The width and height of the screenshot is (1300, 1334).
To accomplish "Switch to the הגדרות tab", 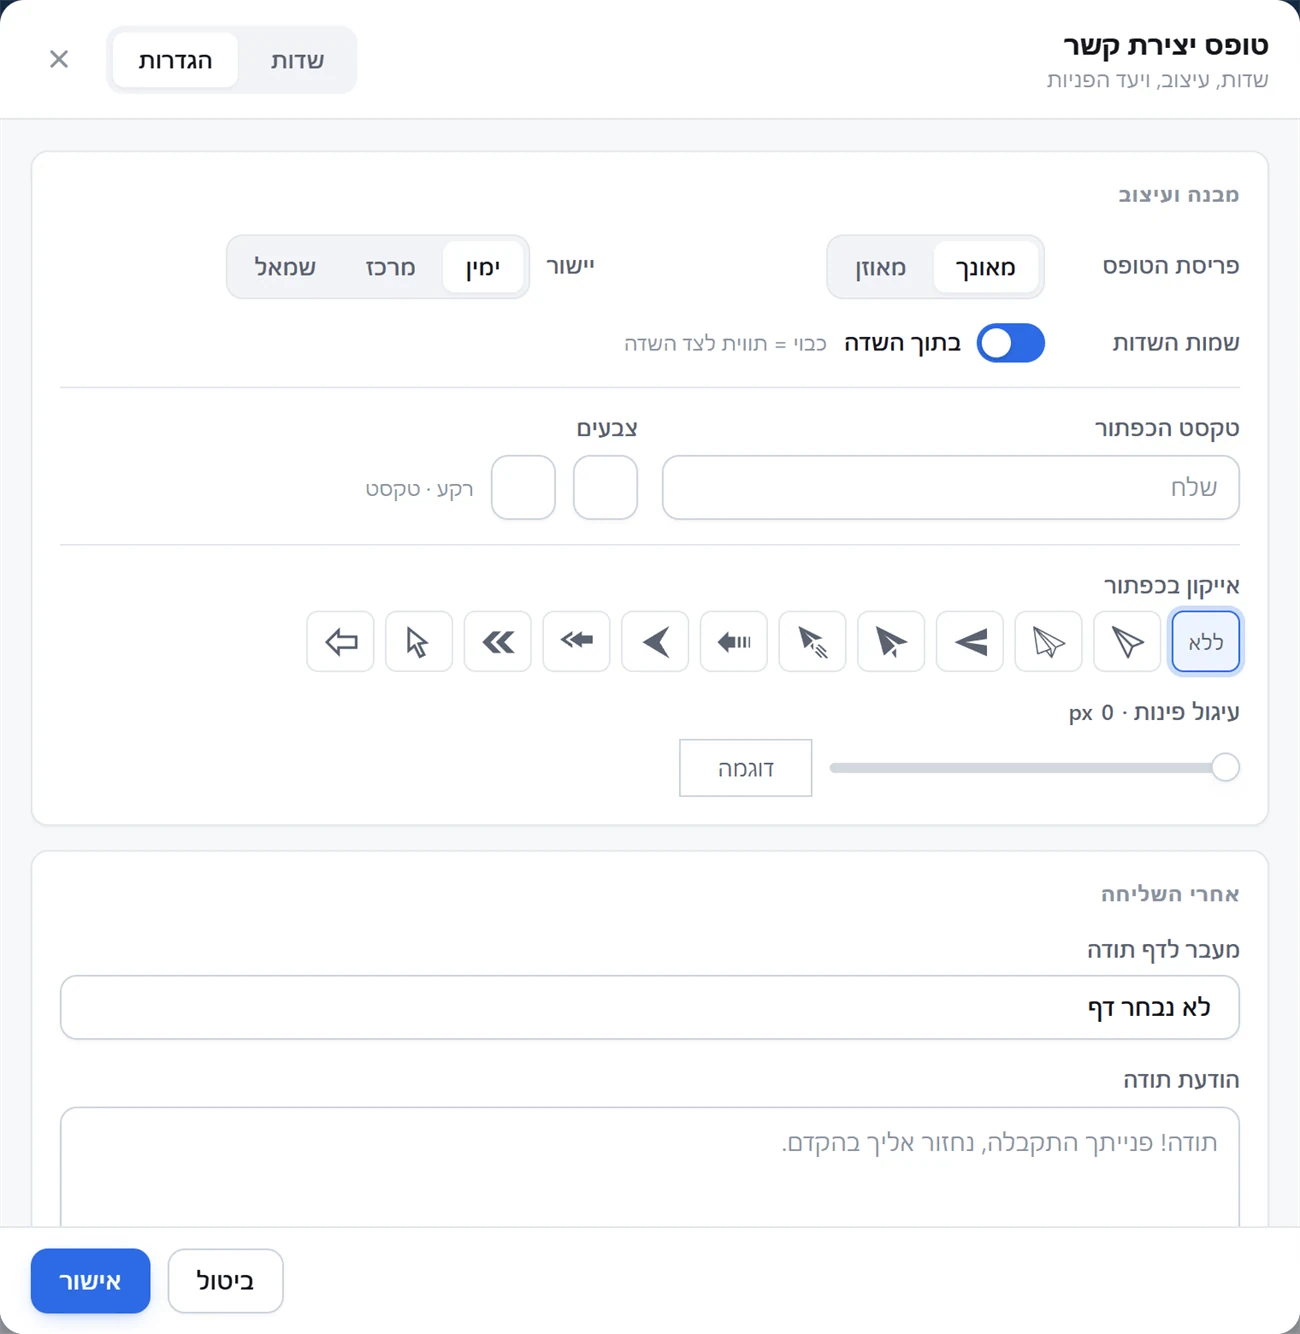I will (175, 60).
